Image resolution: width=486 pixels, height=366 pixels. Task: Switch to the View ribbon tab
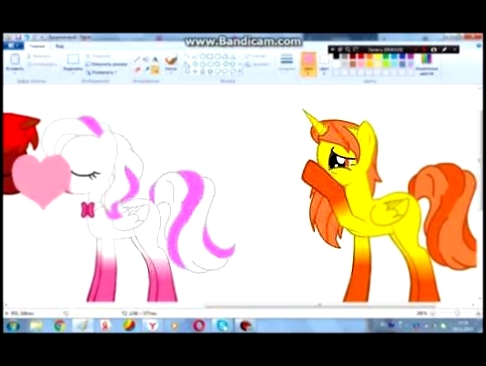pyautogui.click(x=59, y=46)
